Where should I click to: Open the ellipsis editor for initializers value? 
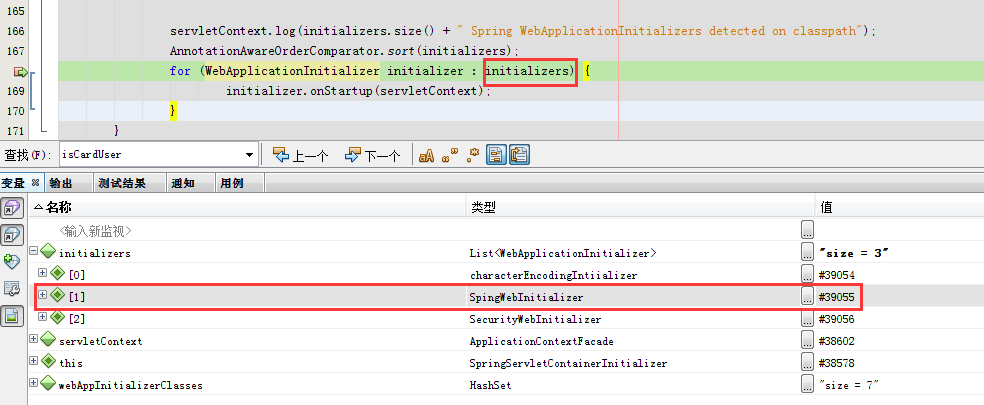(808, 252)
